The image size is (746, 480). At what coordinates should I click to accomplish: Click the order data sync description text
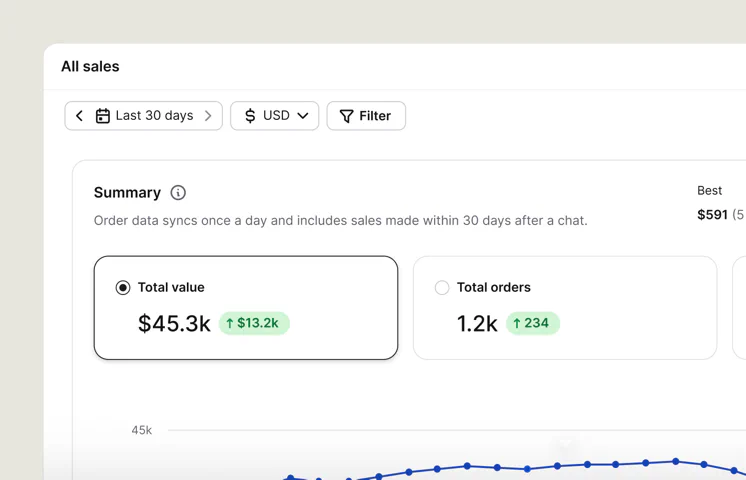pyautogui.click(x=341, y=221)
